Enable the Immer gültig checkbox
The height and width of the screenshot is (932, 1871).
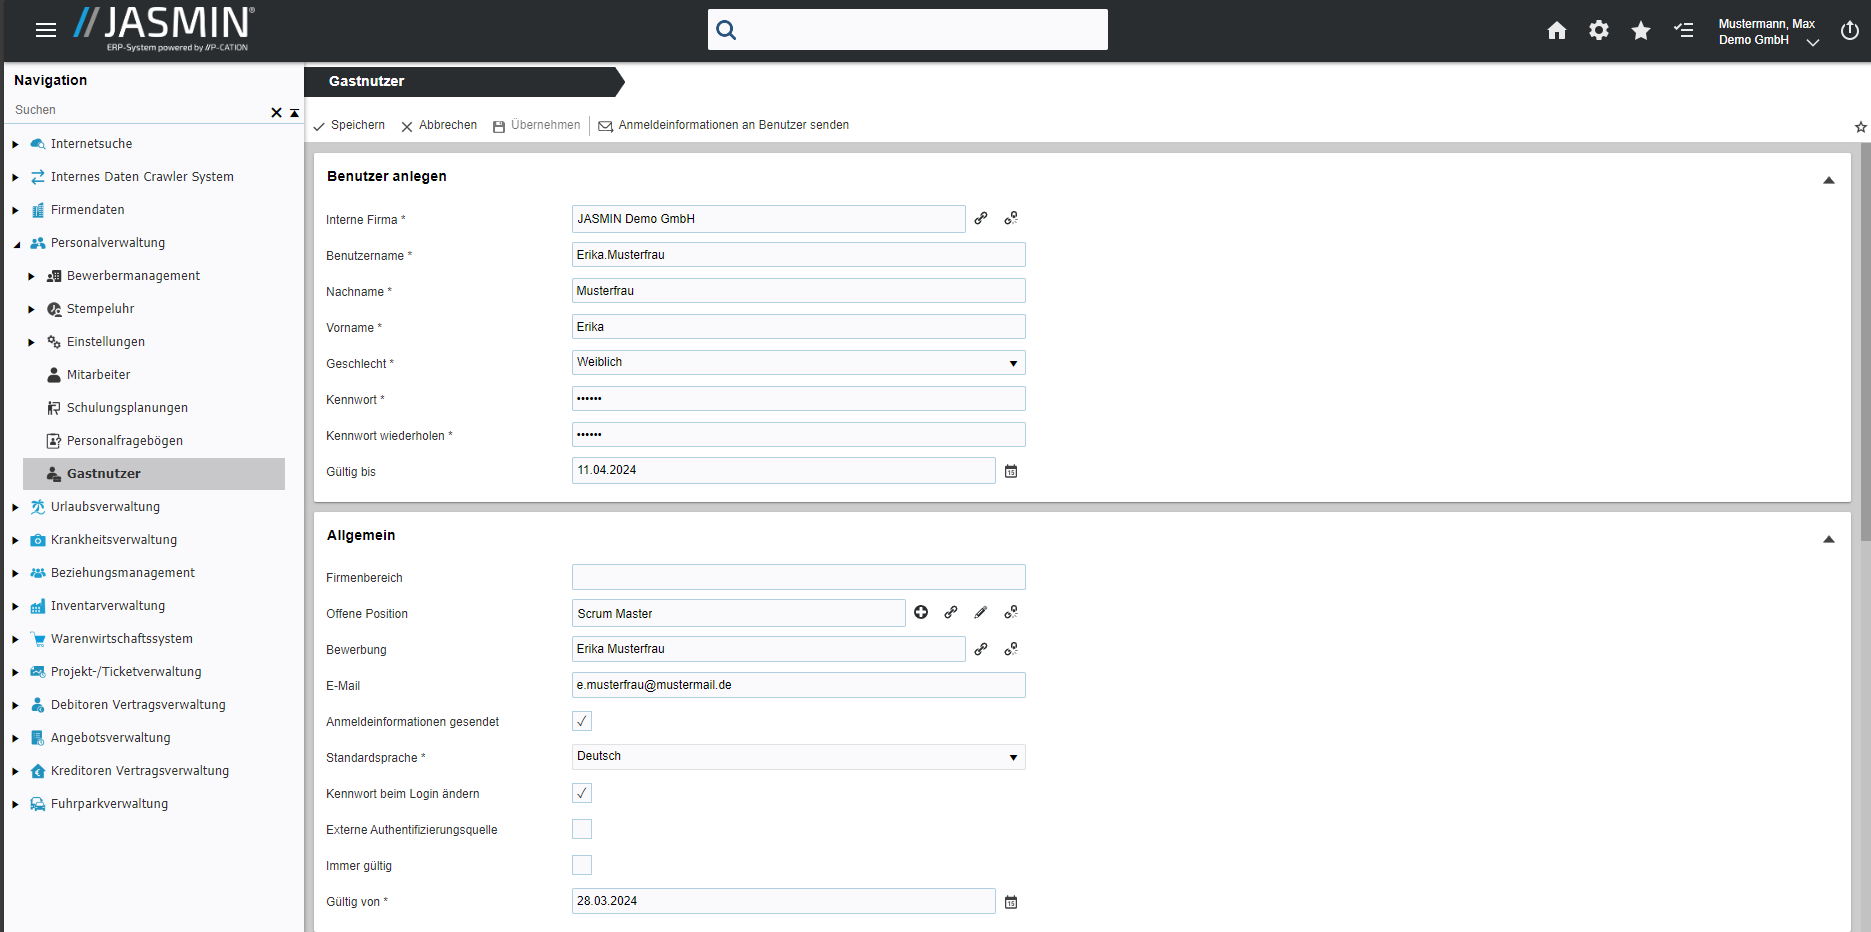point(582,865)
